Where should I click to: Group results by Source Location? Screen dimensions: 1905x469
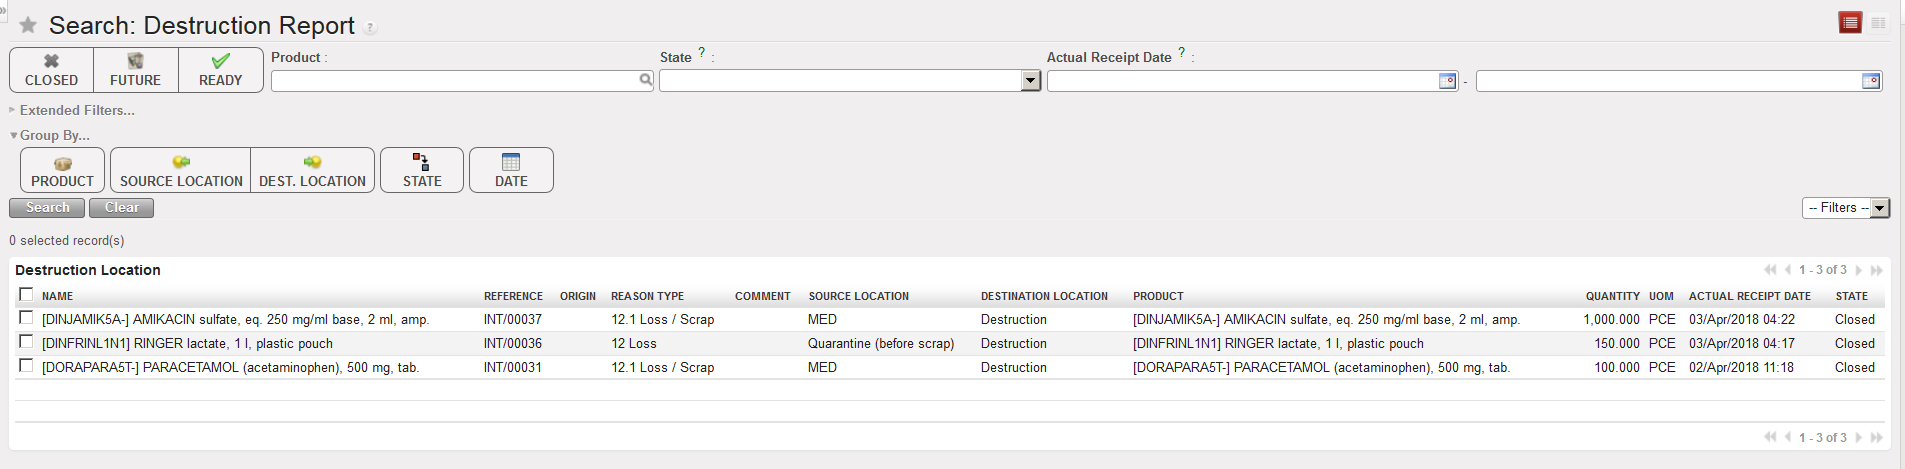[x=181, y=170]
